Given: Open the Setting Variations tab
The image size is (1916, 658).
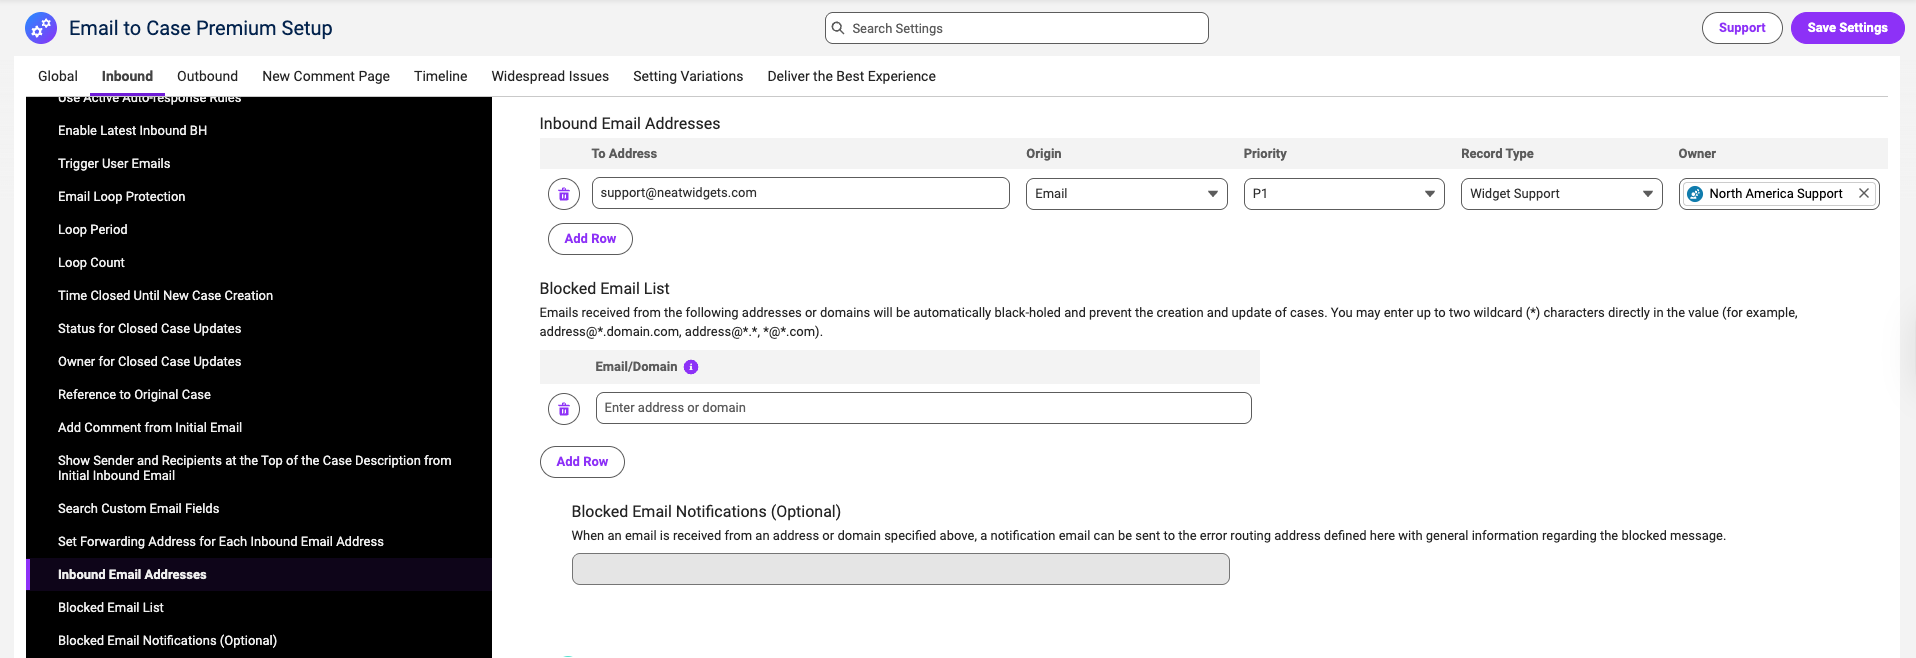Looking at the screenshot, I should [x=688, y=76].
